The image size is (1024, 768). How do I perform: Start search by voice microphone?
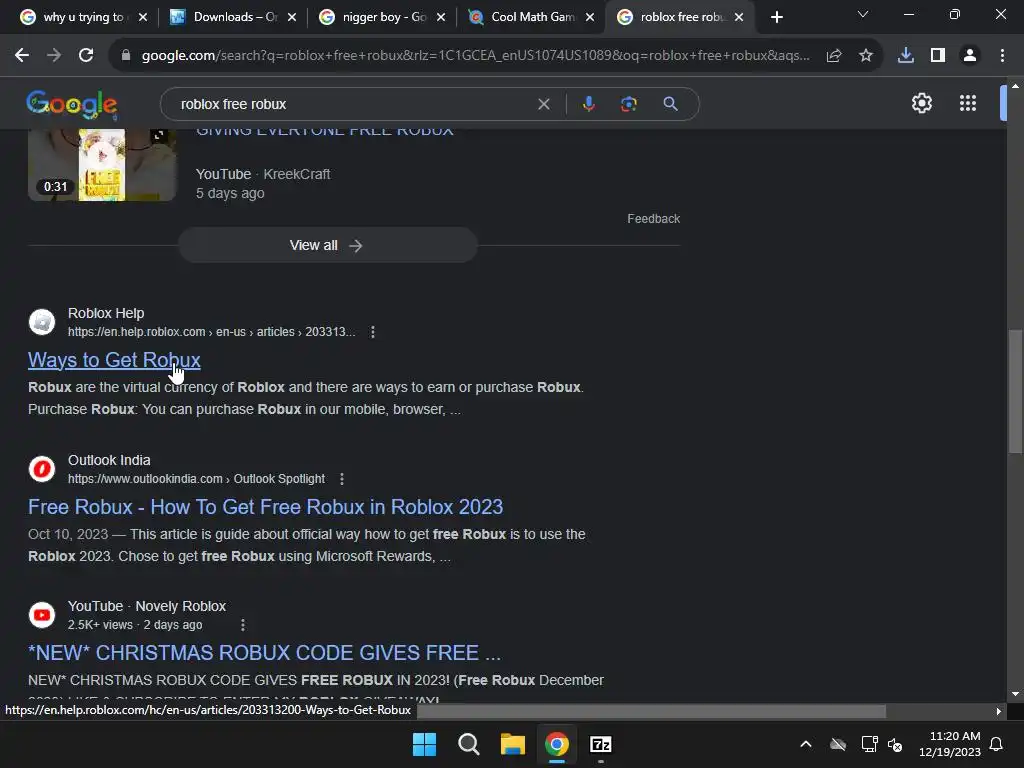point(588,104)
